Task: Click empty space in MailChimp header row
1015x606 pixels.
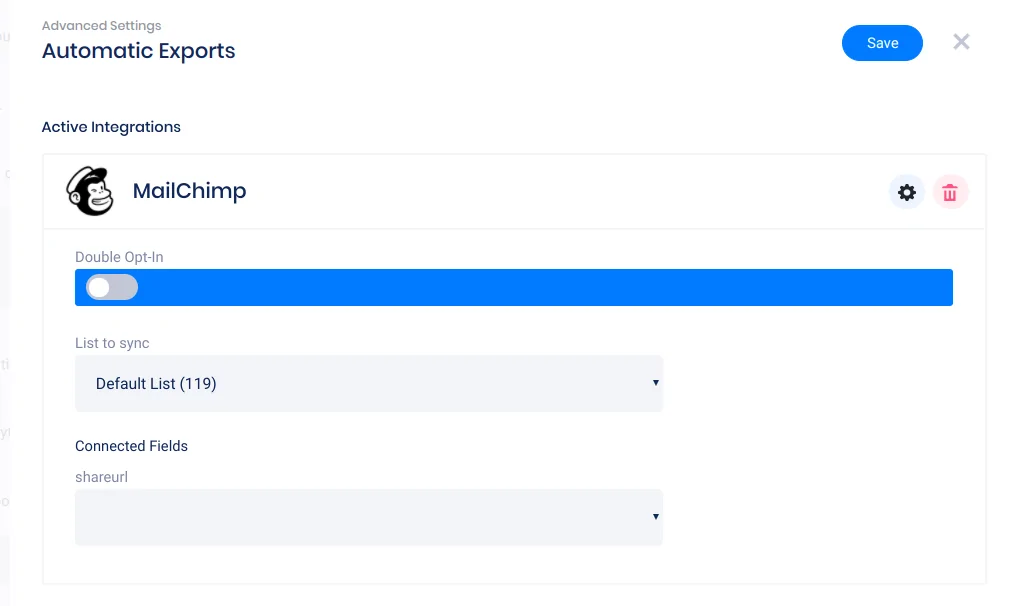Action: pyautogui.click(x=560, y=192)
